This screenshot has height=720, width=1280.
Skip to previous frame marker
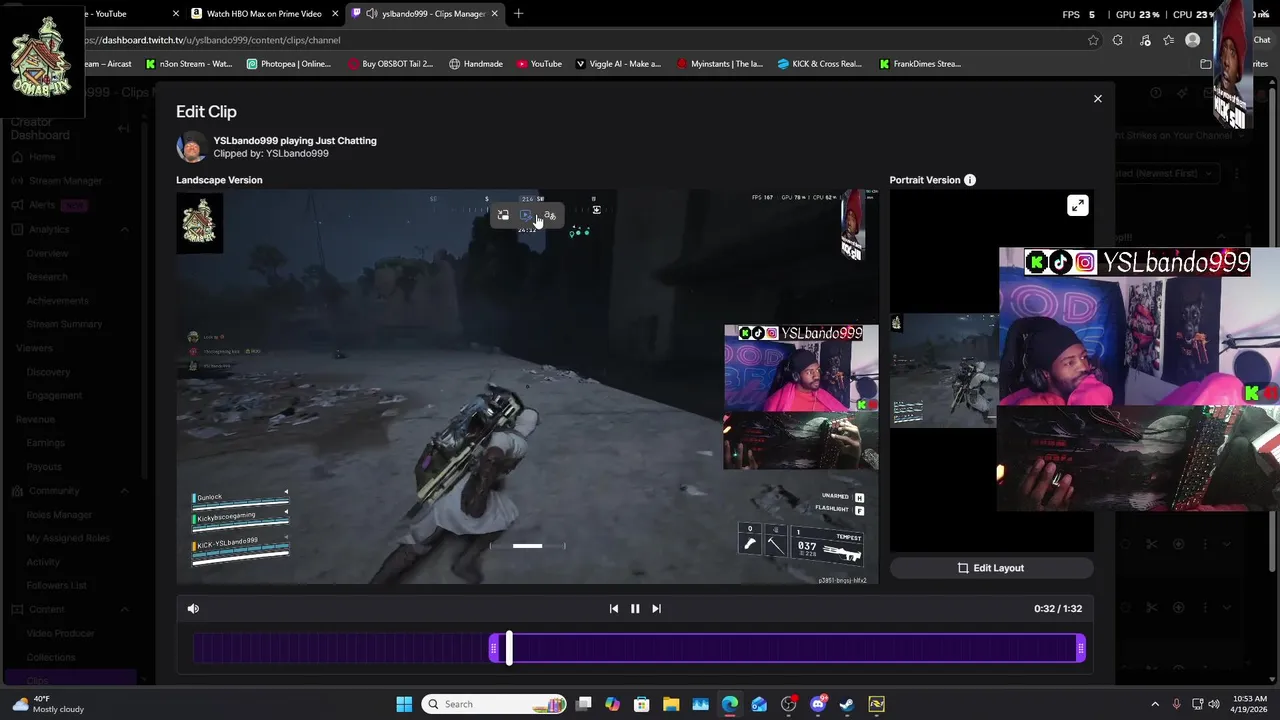pos(613,608)
